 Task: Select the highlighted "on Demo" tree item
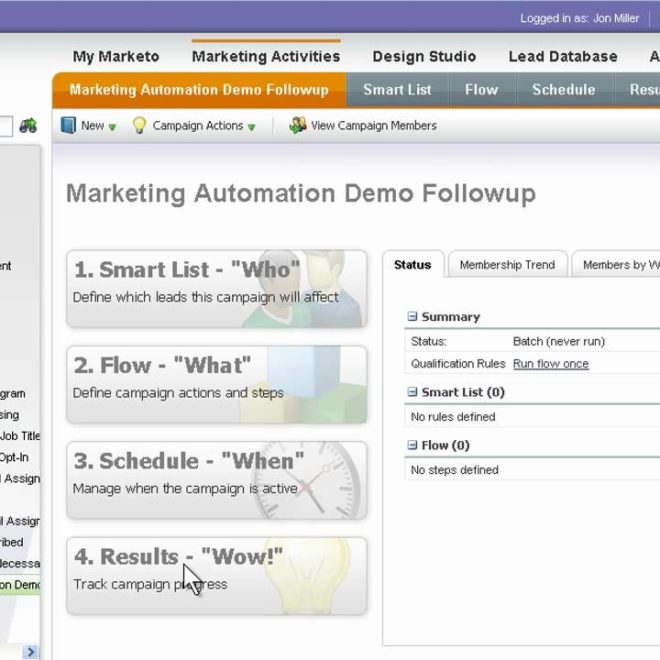coord(20,585)
